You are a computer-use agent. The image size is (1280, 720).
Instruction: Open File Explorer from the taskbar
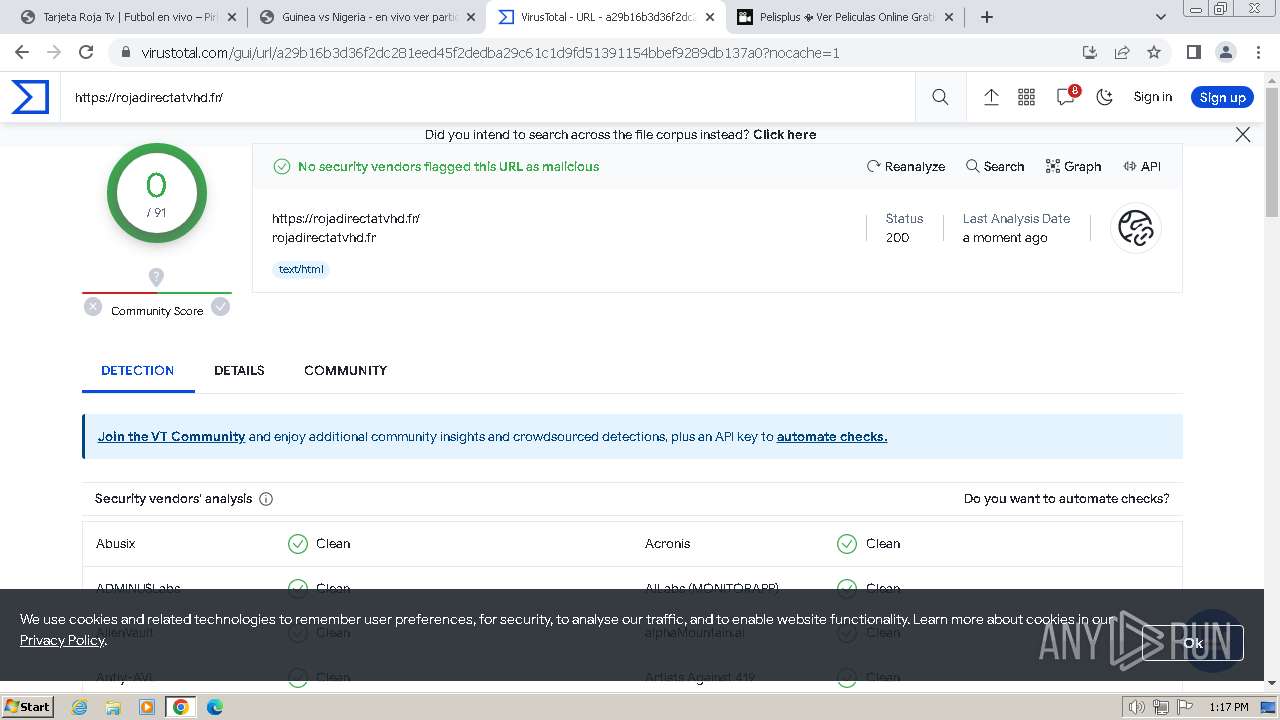coord(113,707)
